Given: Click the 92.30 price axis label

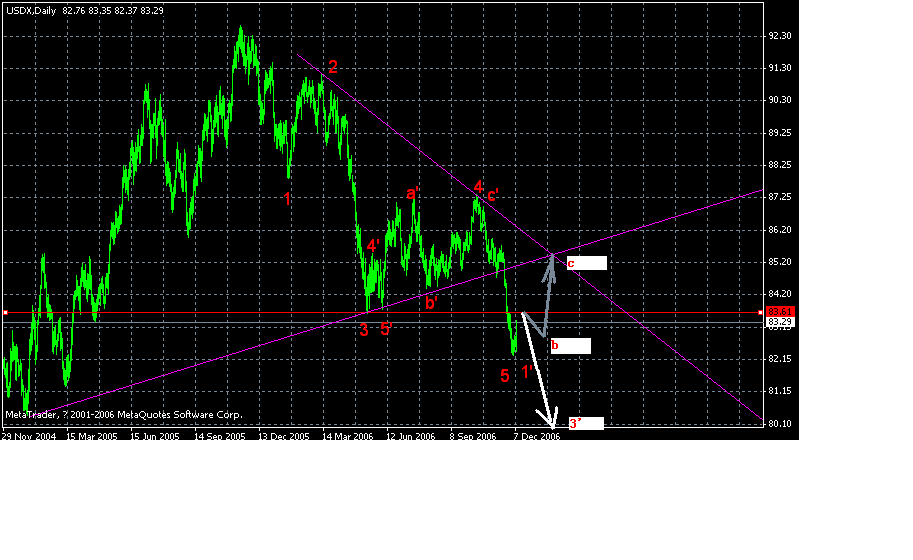Looking at the screenshot, I should click(x=780, y=36).
